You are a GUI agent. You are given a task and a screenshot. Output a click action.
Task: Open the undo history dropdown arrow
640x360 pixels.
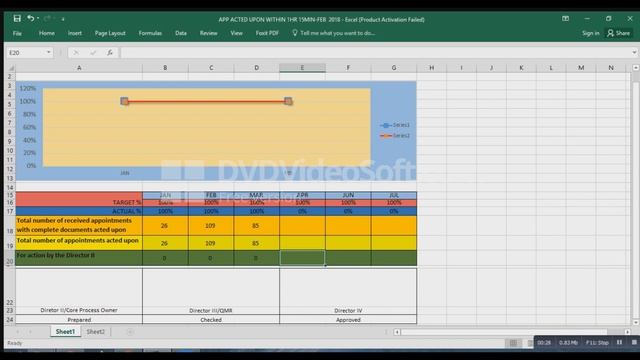pos(38,18)
